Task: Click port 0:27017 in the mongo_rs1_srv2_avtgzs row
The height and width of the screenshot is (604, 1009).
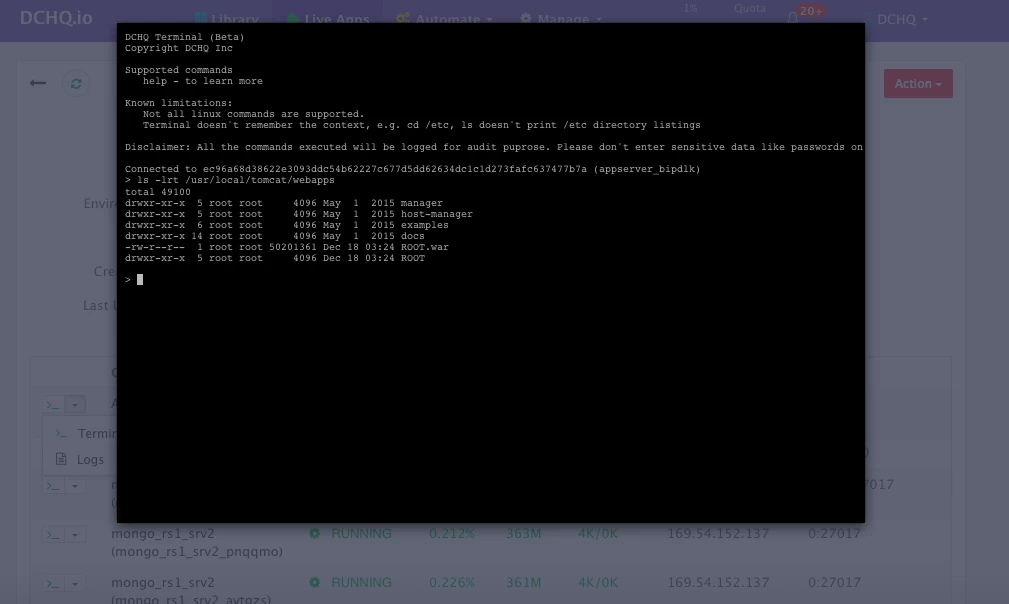Action: point(834,582)
